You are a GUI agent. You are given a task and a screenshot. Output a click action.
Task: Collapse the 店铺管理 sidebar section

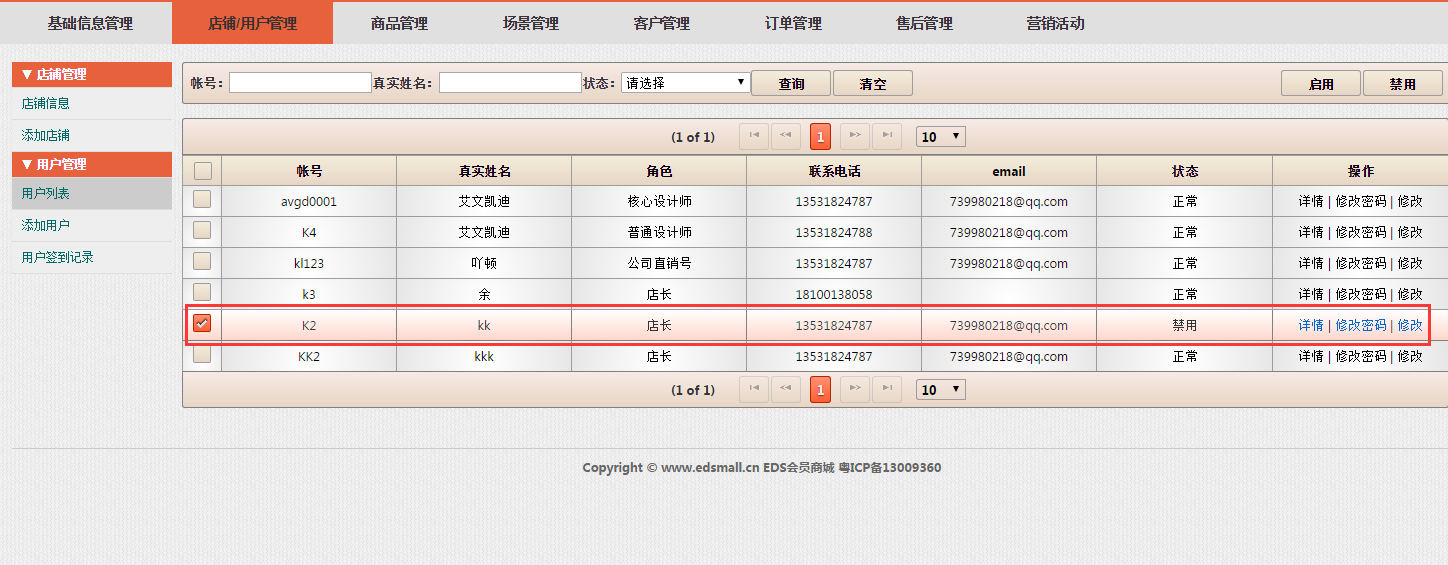click(x=91, y=74)
